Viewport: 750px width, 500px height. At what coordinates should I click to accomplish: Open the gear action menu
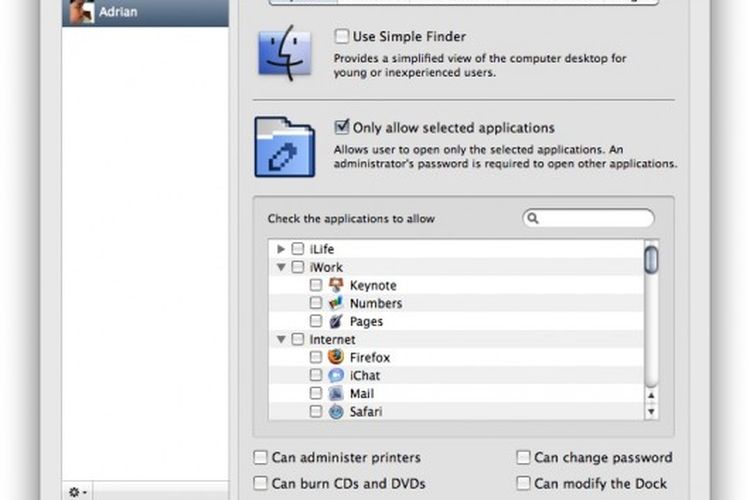(x=77, y=492)
